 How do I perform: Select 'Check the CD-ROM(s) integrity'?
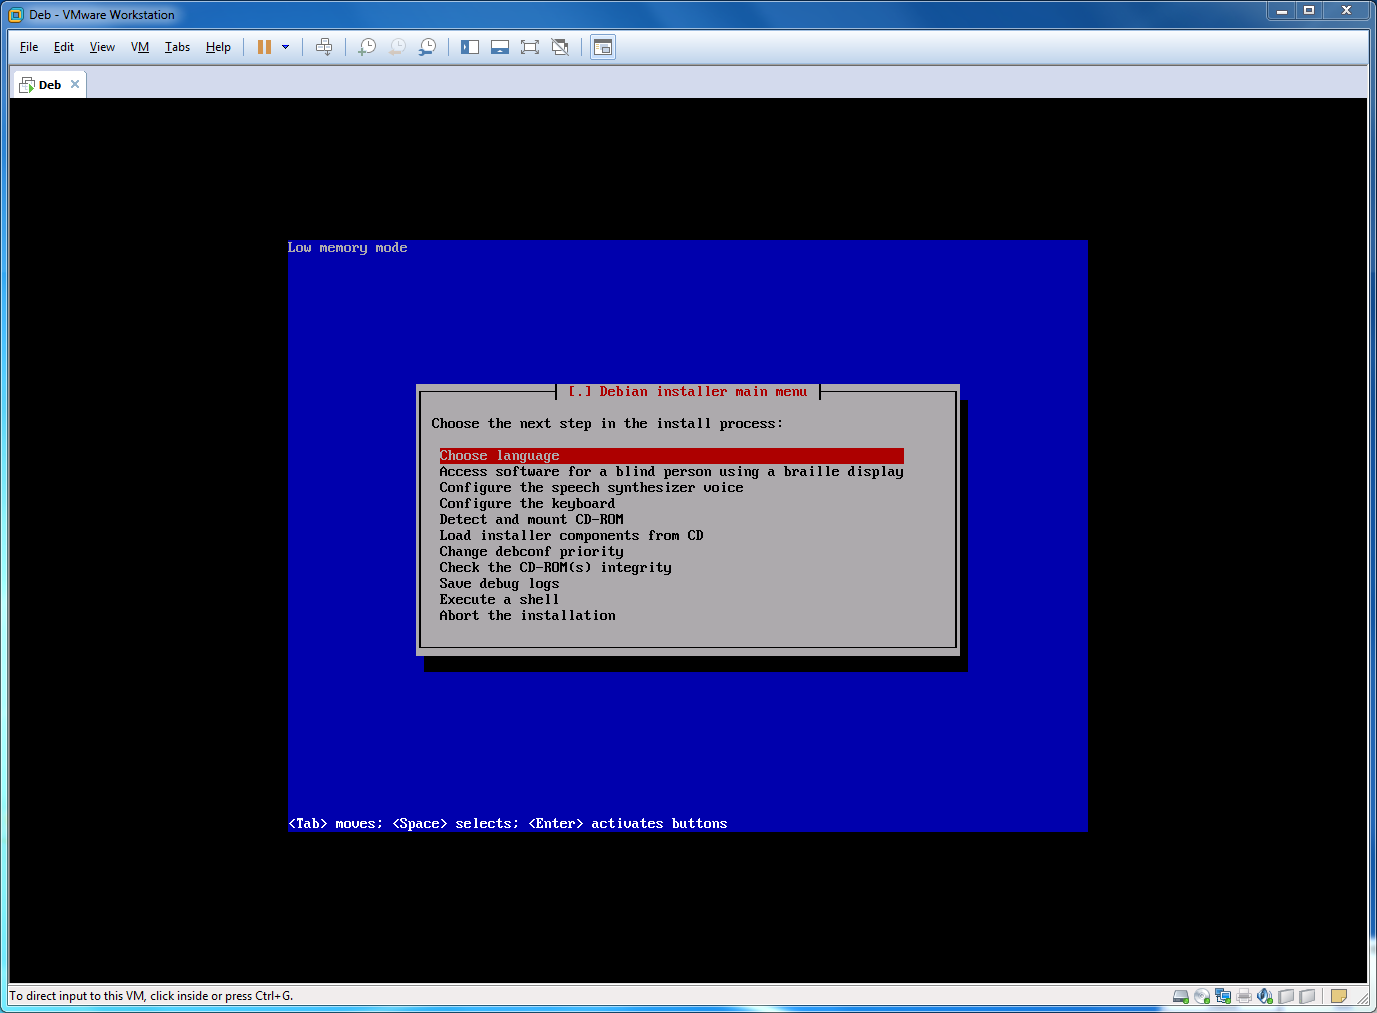pos(555,568)
